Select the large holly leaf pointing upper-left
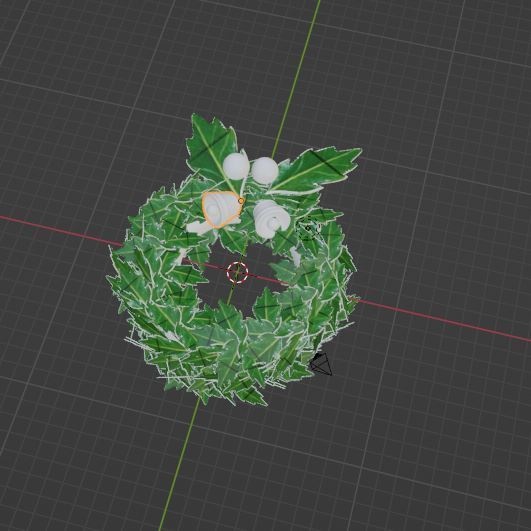The width and height of the screenshot is (531, 531). (212, 146)
